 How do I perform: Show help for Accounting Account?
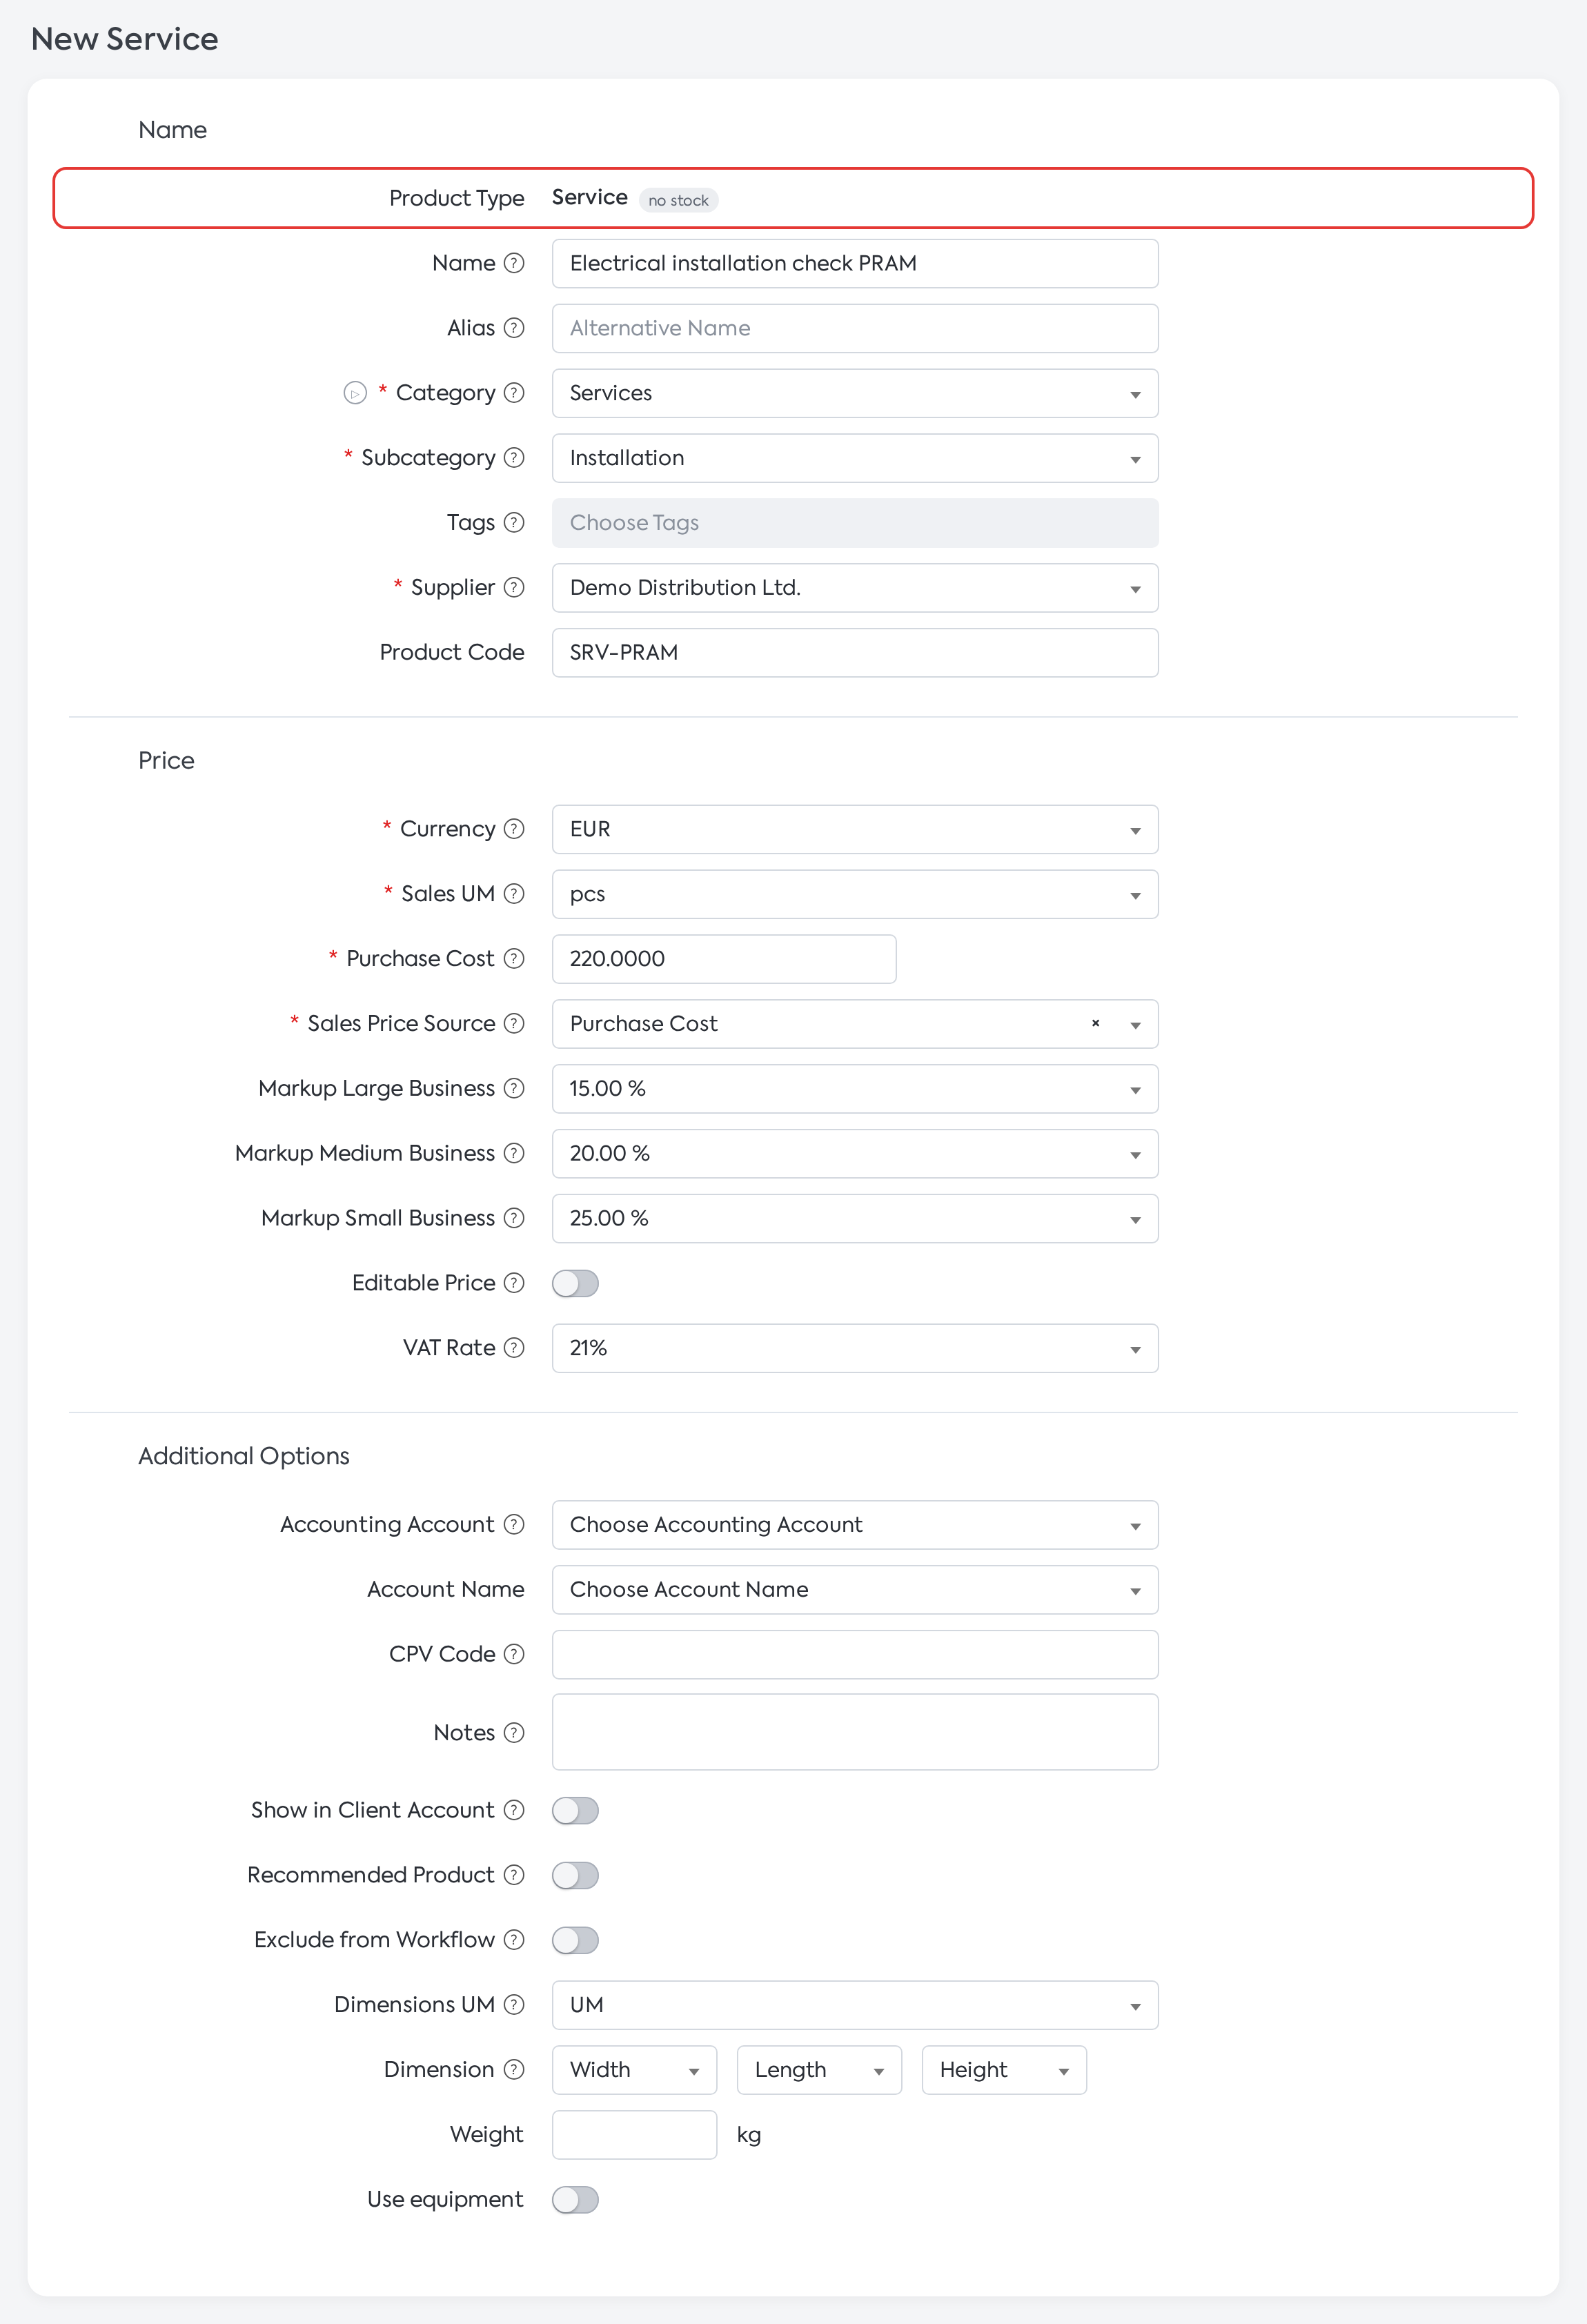(x=514, y=1525)
